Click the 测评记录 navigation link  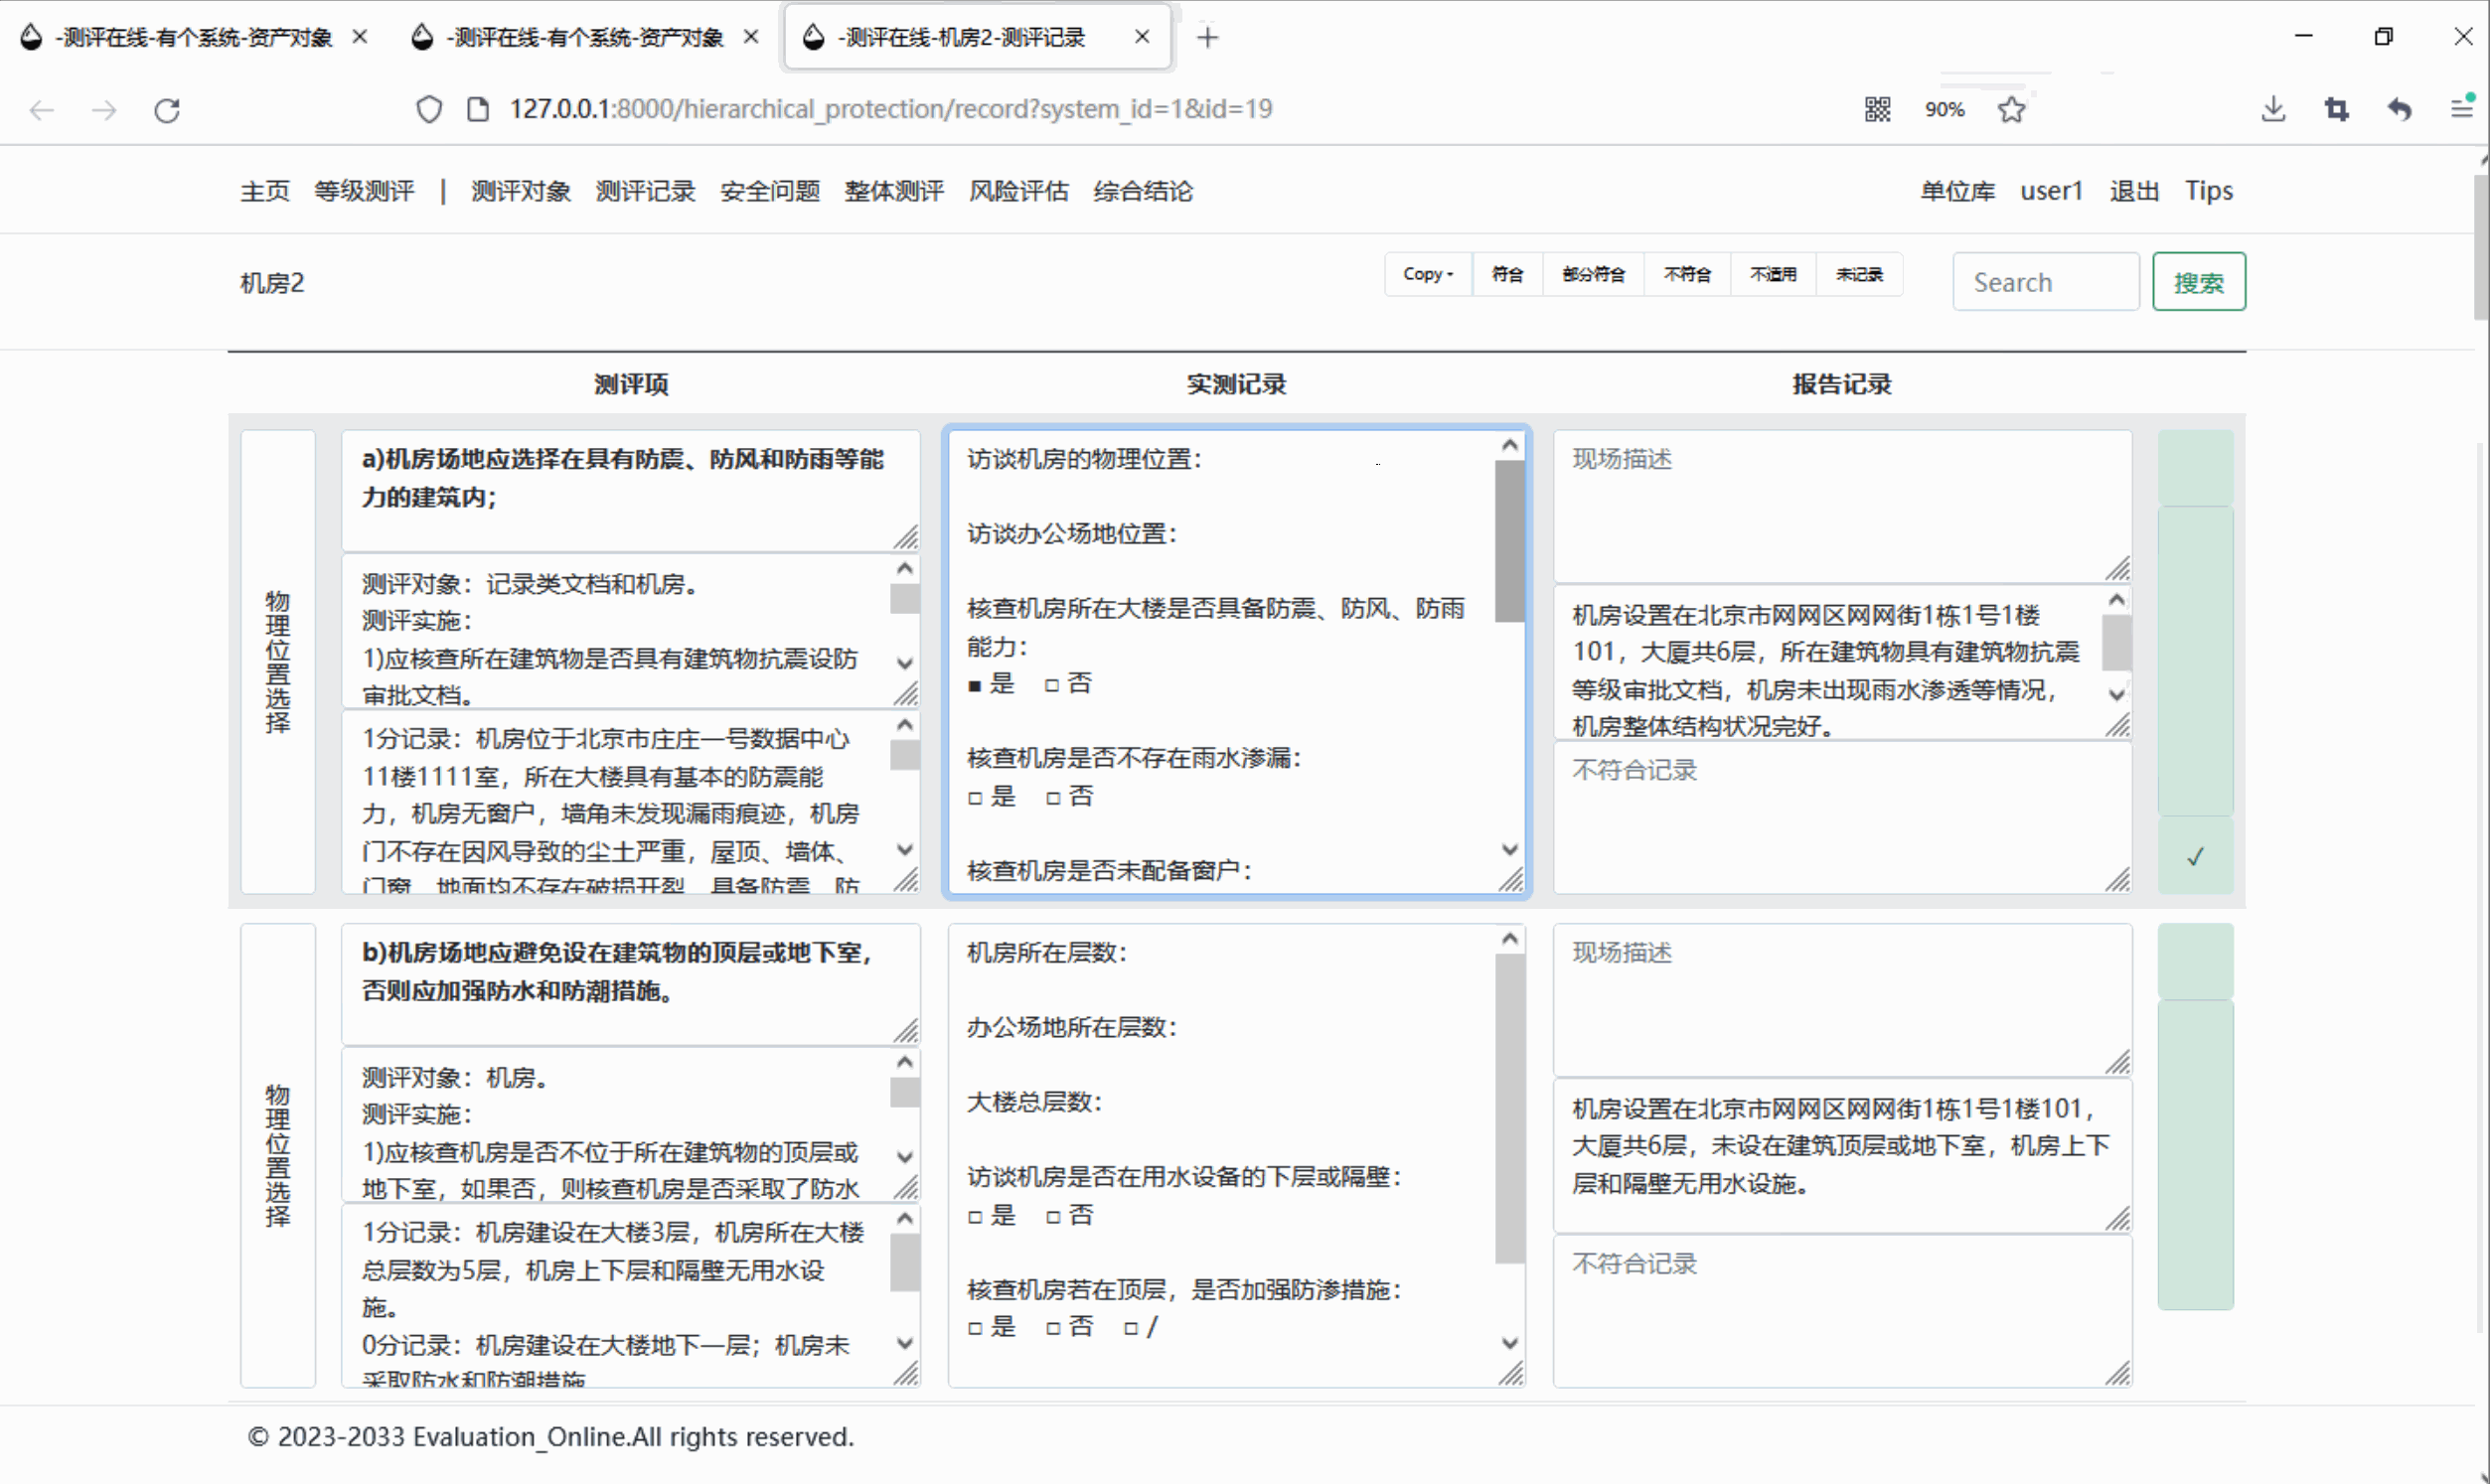pyautogui.click(x=647, y=189)
